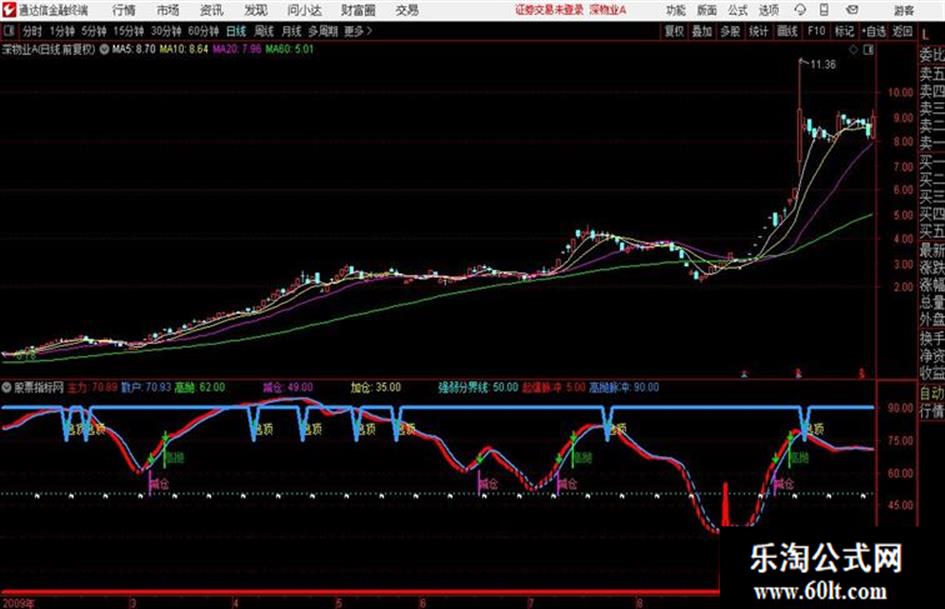Open the 发现 menu
The width and height of the screenshot is (945, 609).
tap(256, 10)
